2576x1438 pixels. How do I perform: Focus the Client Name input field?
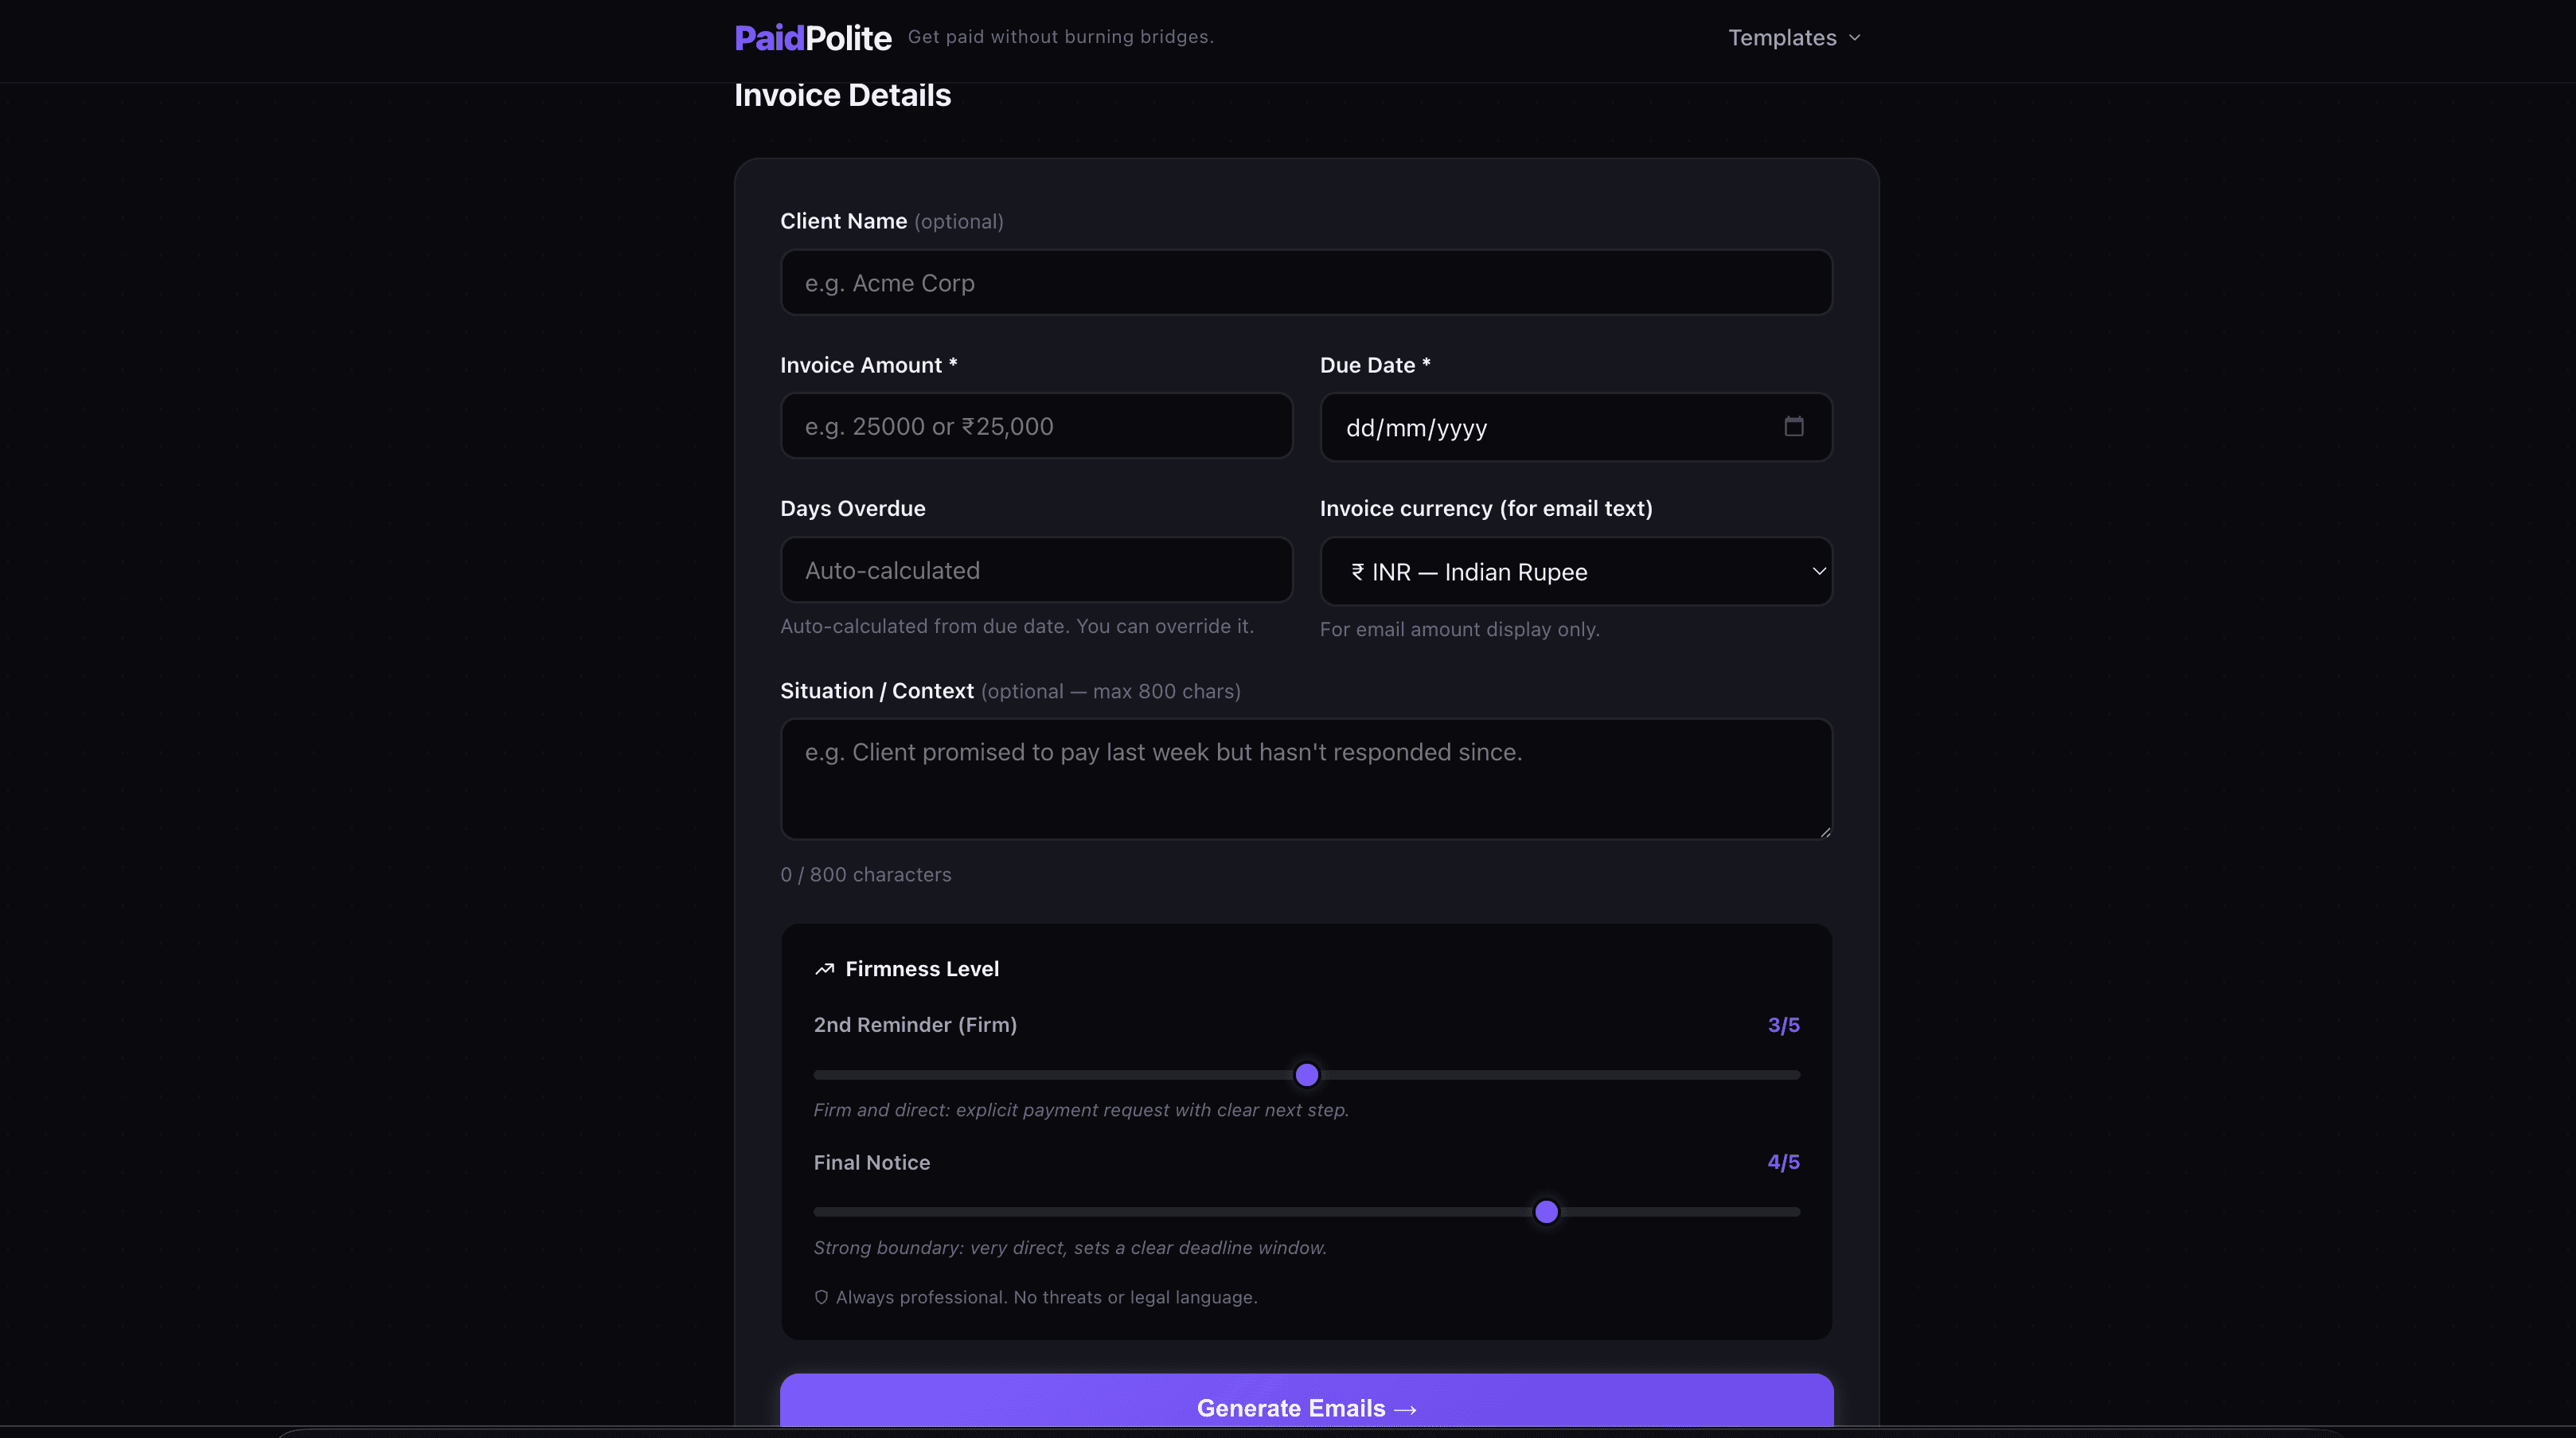point(1306,282)
